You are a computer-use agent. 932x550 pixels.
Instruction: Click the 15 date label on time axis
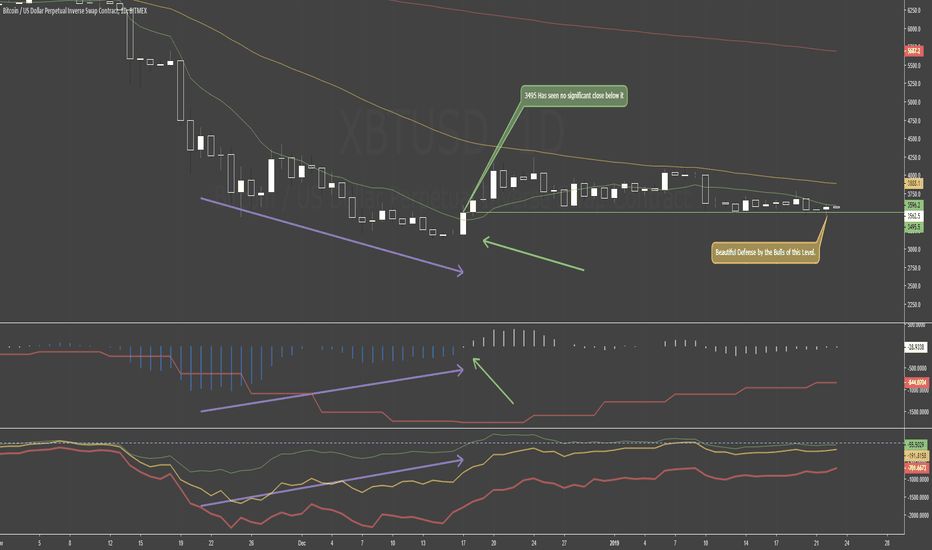pyautogui.click(x=140, y=543)
